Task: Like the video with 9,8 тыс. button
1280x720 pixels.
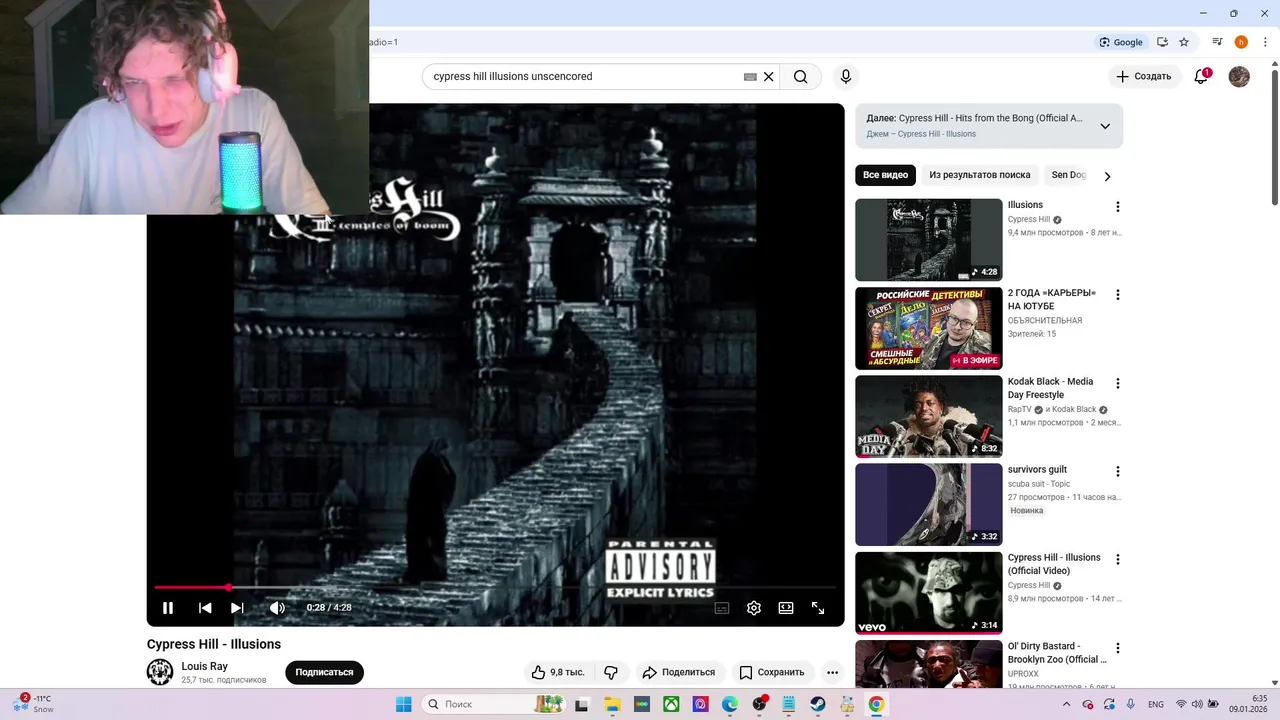Action: [x=559, y=672]
